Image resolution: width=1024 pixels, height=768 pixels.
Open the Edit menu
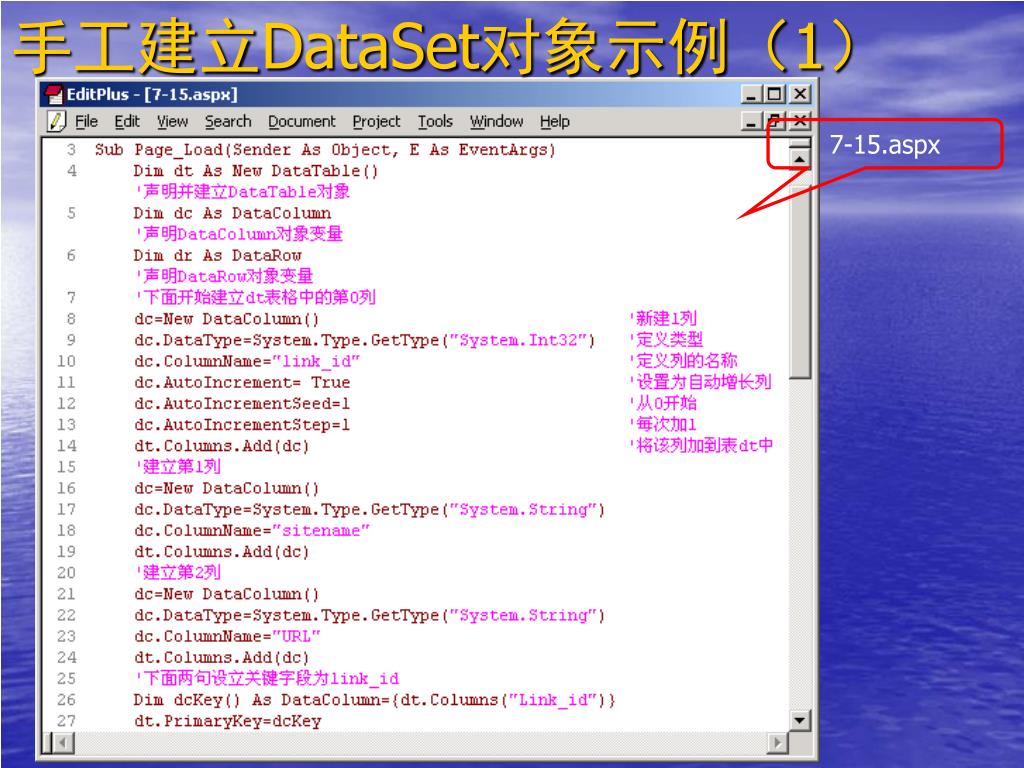click(127, 121)
